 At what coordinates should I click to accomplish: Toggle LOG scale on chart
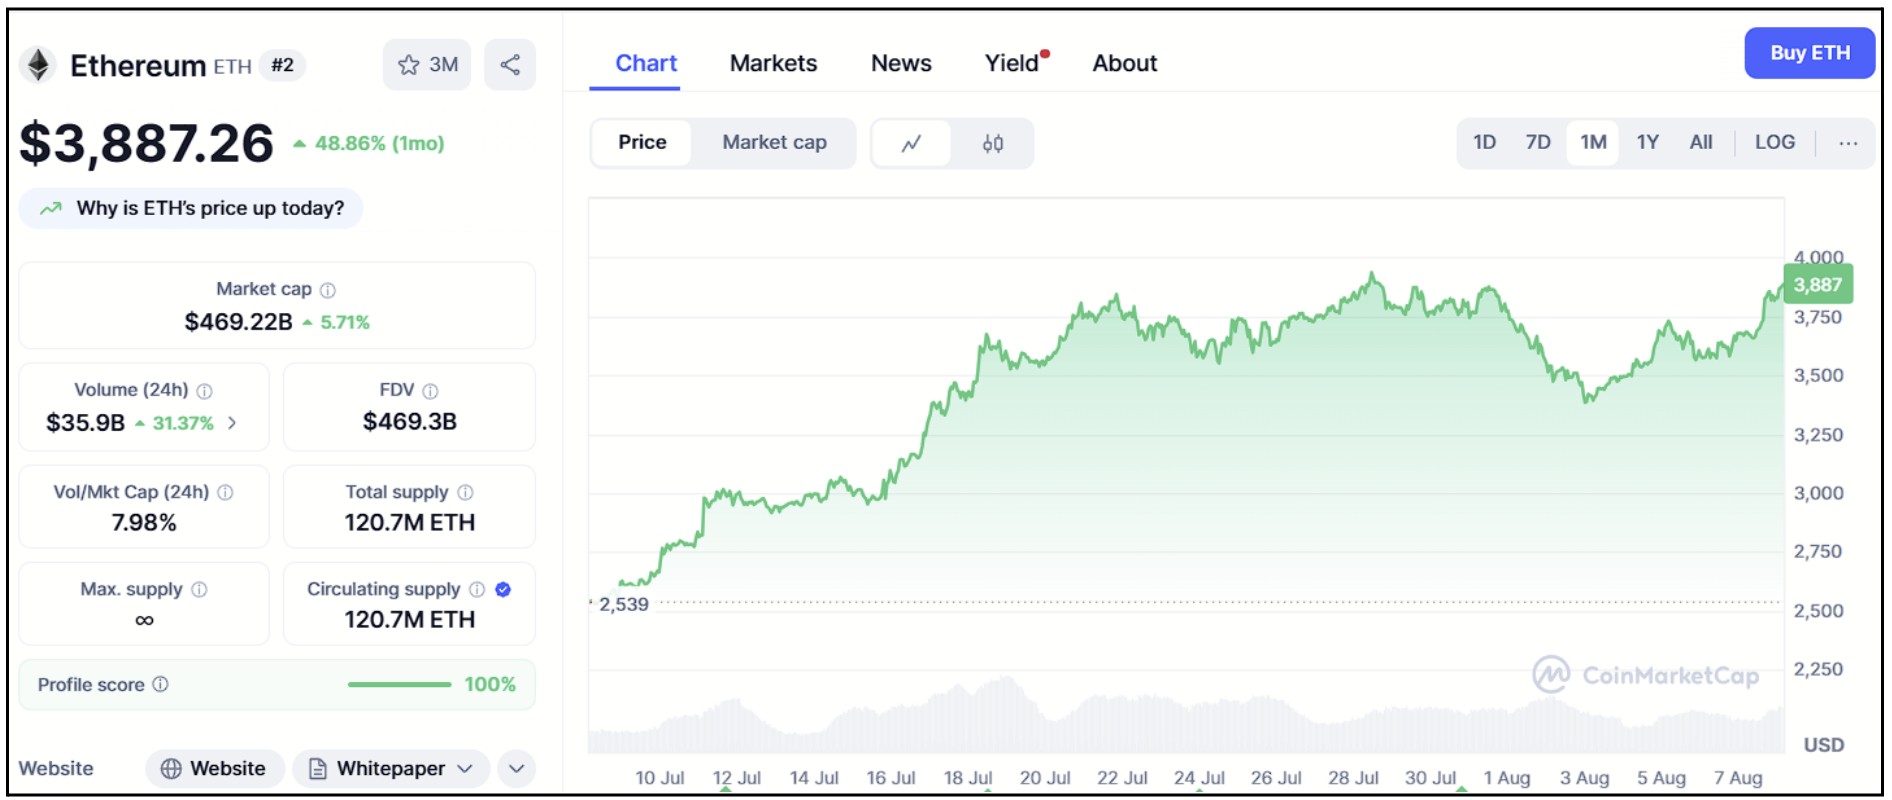tap(1775, 142)
